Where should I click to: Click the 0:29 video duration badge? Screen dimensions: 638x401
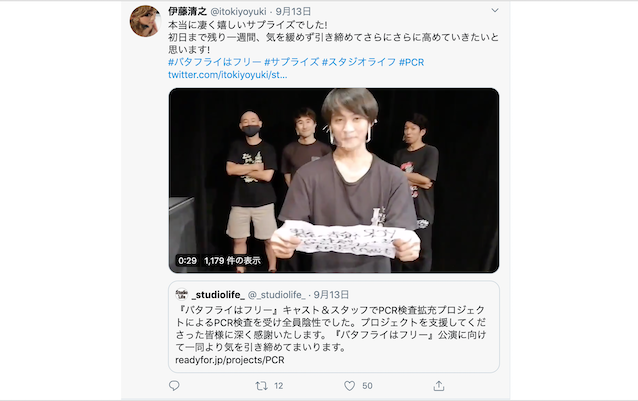pos(188,261)
